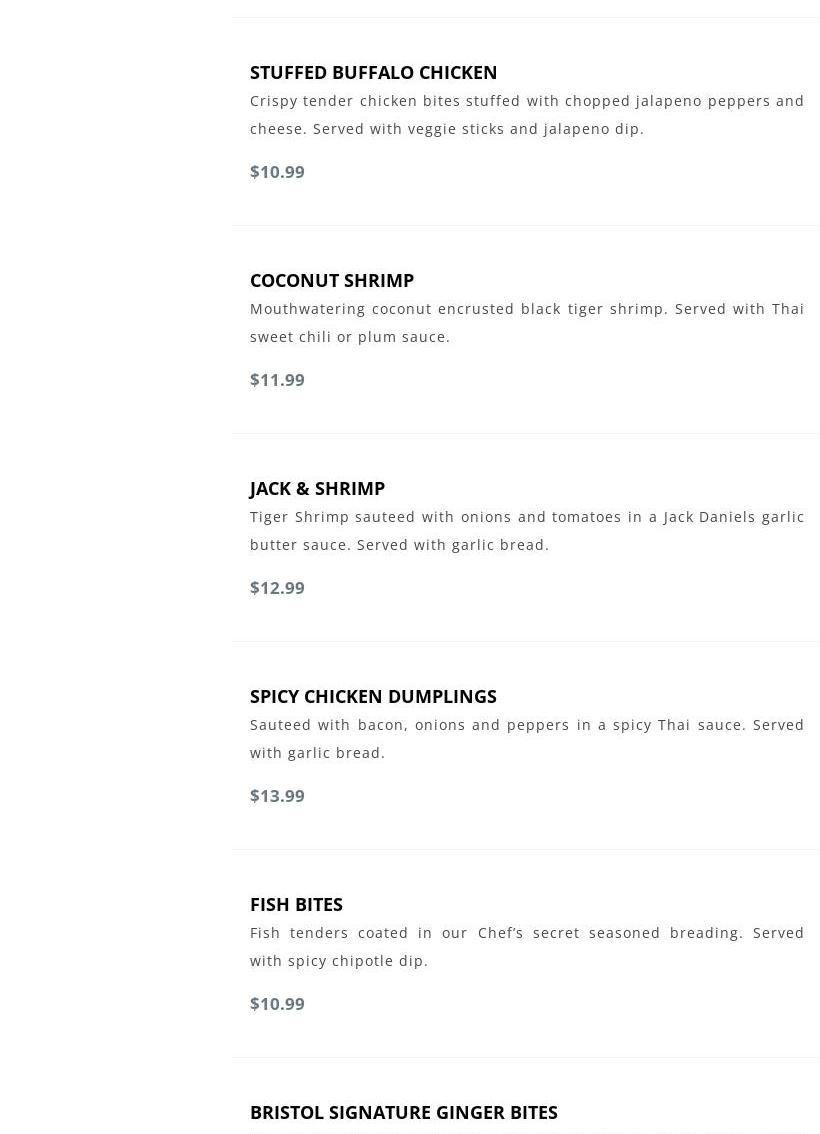Click the Coconut Shrimp description paragraph

pos(526,322)
